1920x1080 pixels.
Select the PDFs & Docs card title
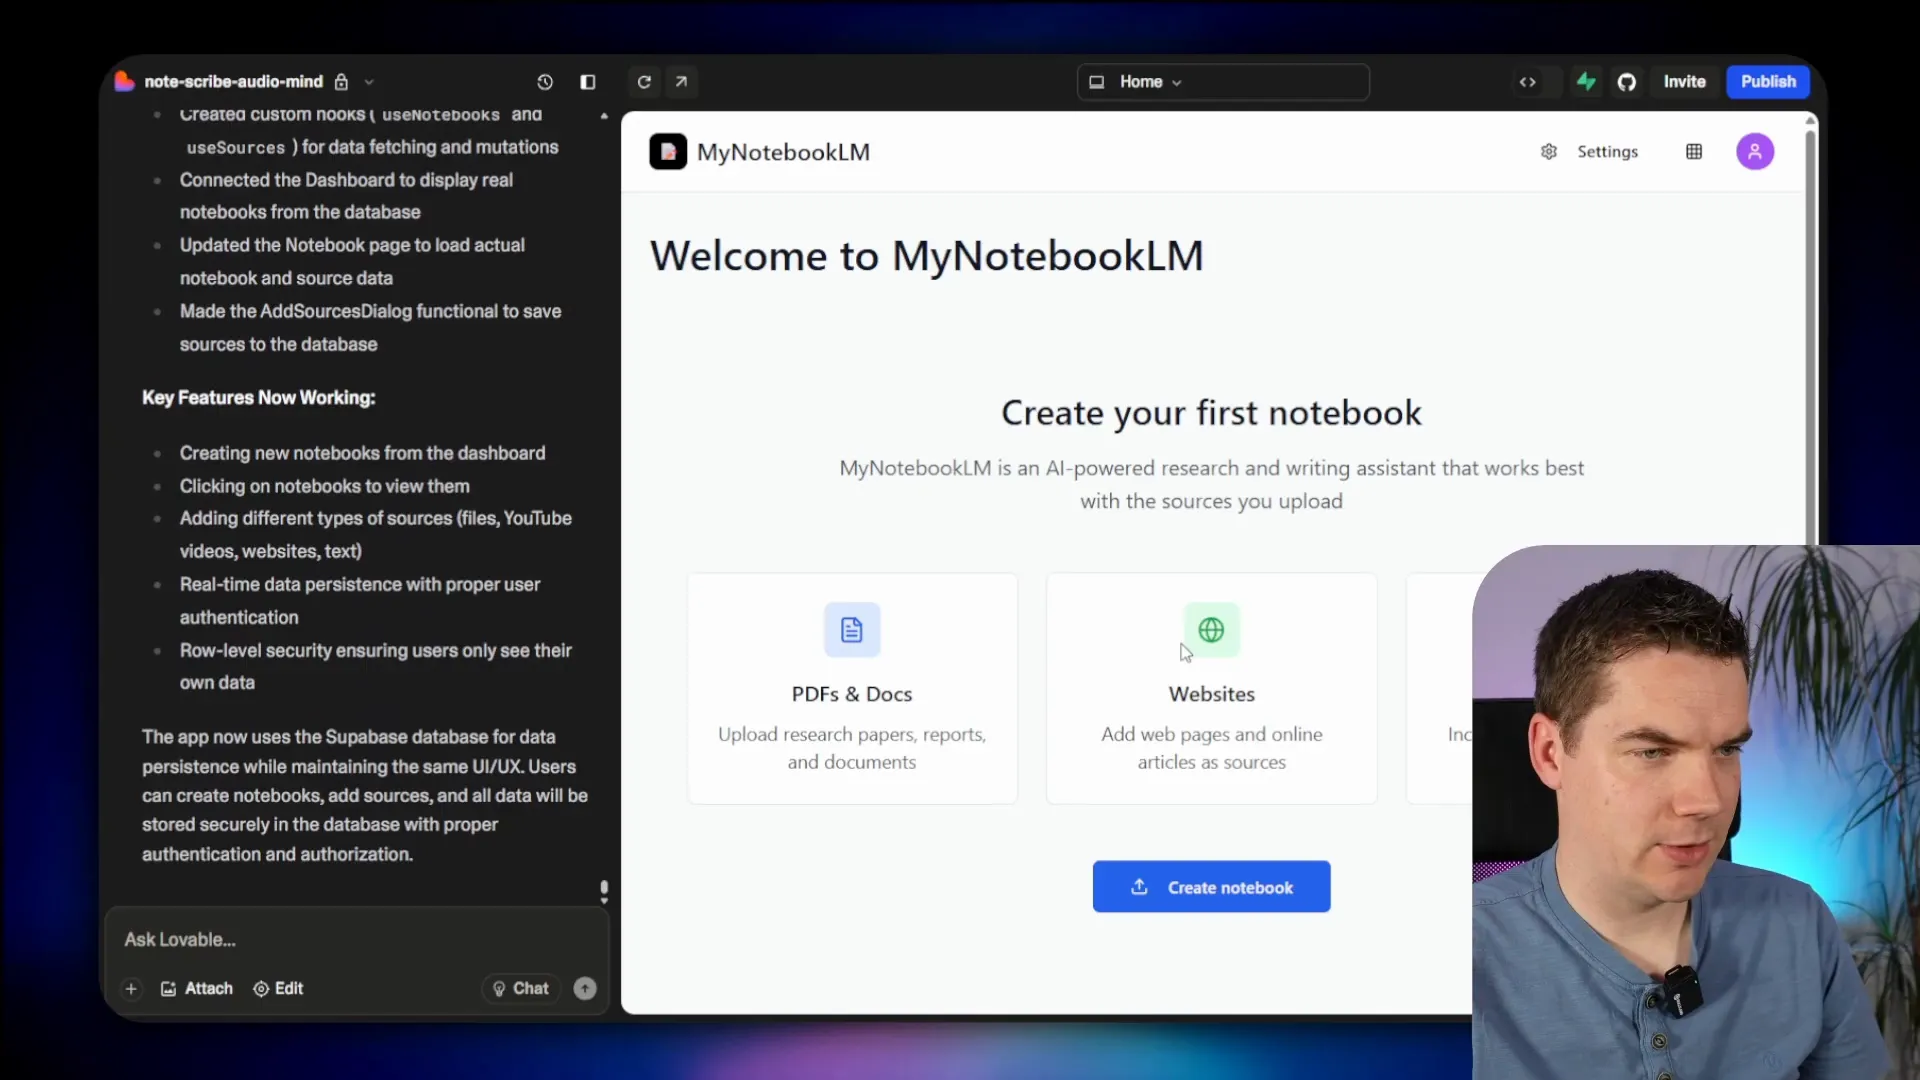click(852, 694)
